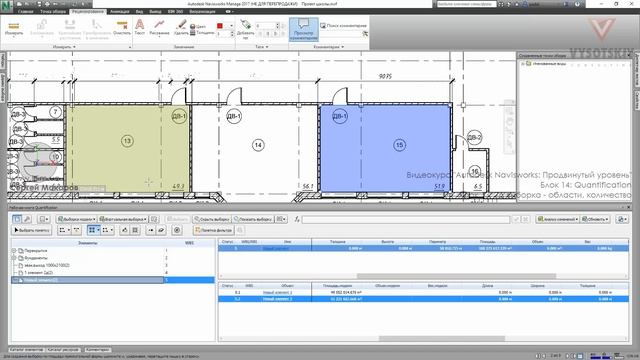Select takeoff row 5.1 Новый элемент 1

(x=423, y=292)
